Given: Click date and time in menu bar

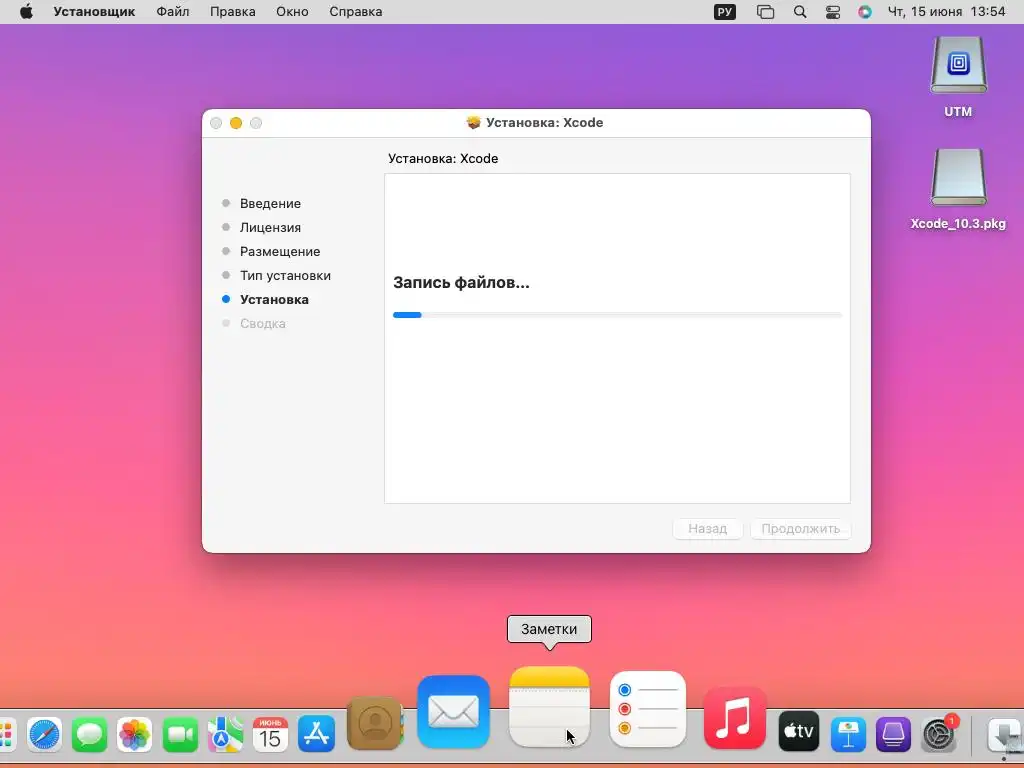Looking at the screenshot, I should (946, 12).
